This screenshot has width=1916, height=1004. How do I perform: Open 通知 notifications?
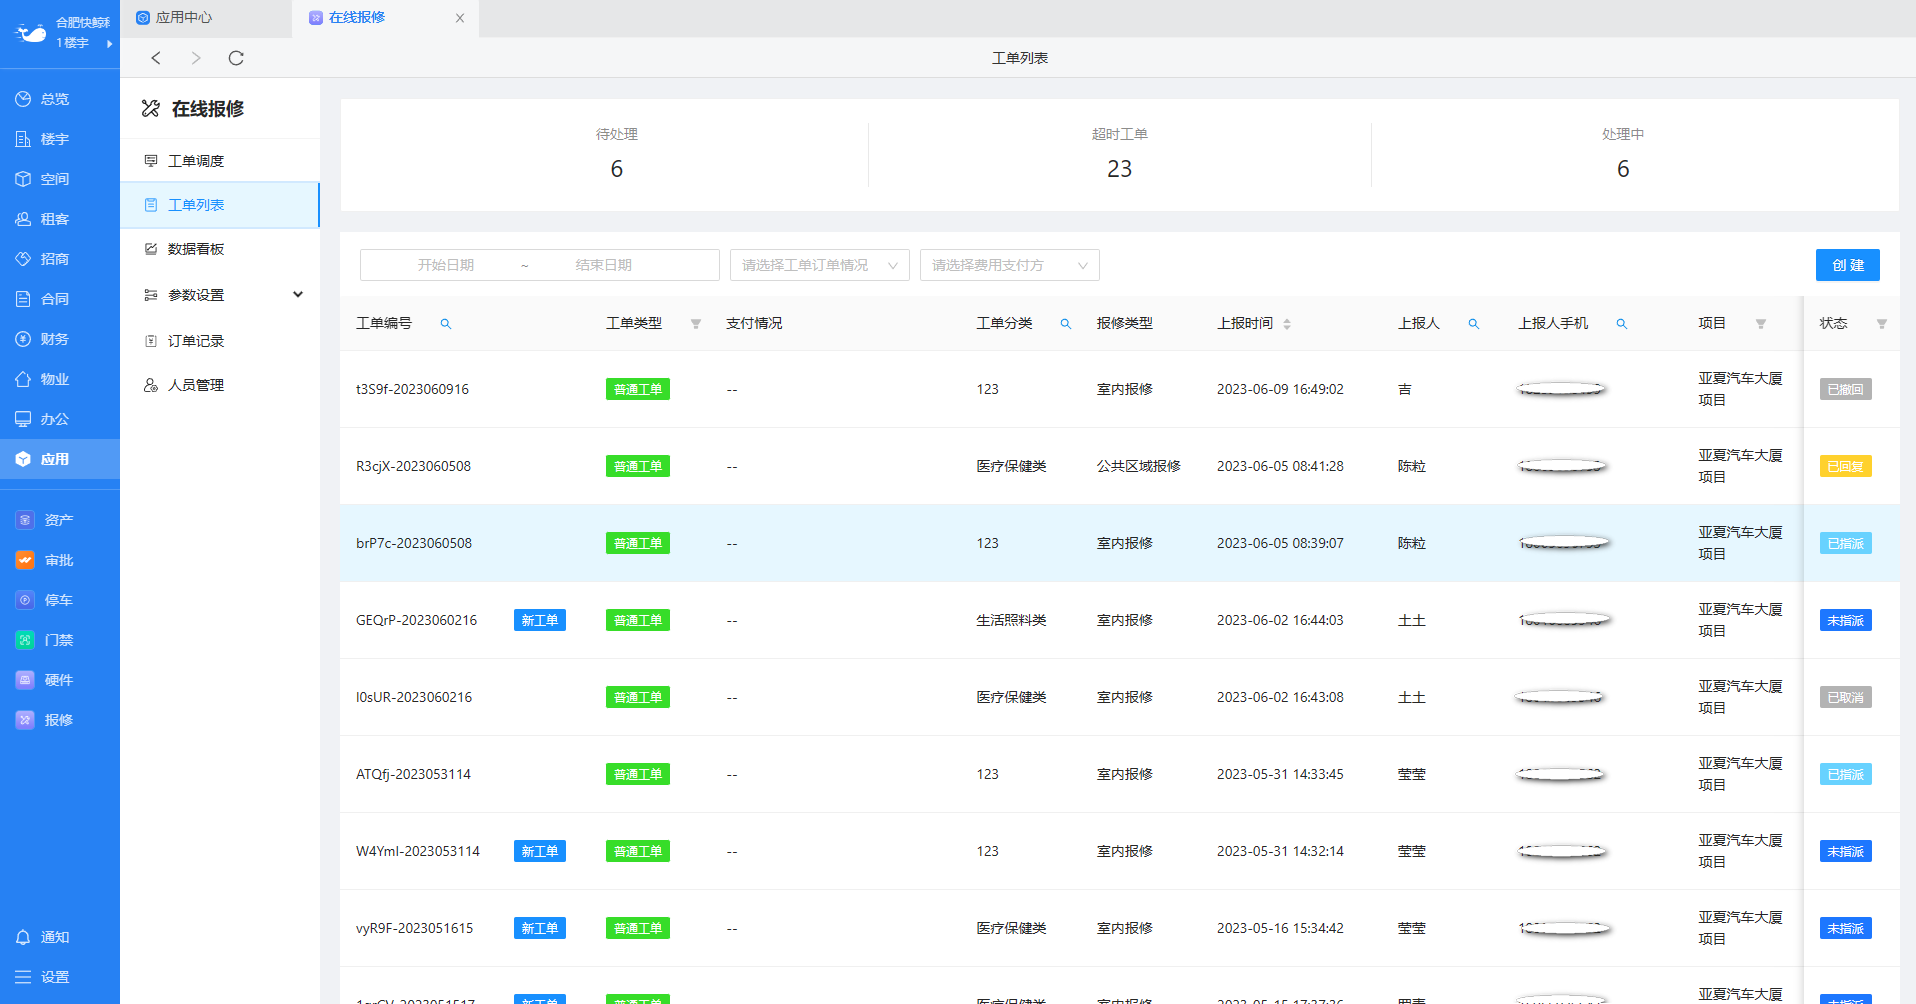pyautogui.click(x=60, y=937)
